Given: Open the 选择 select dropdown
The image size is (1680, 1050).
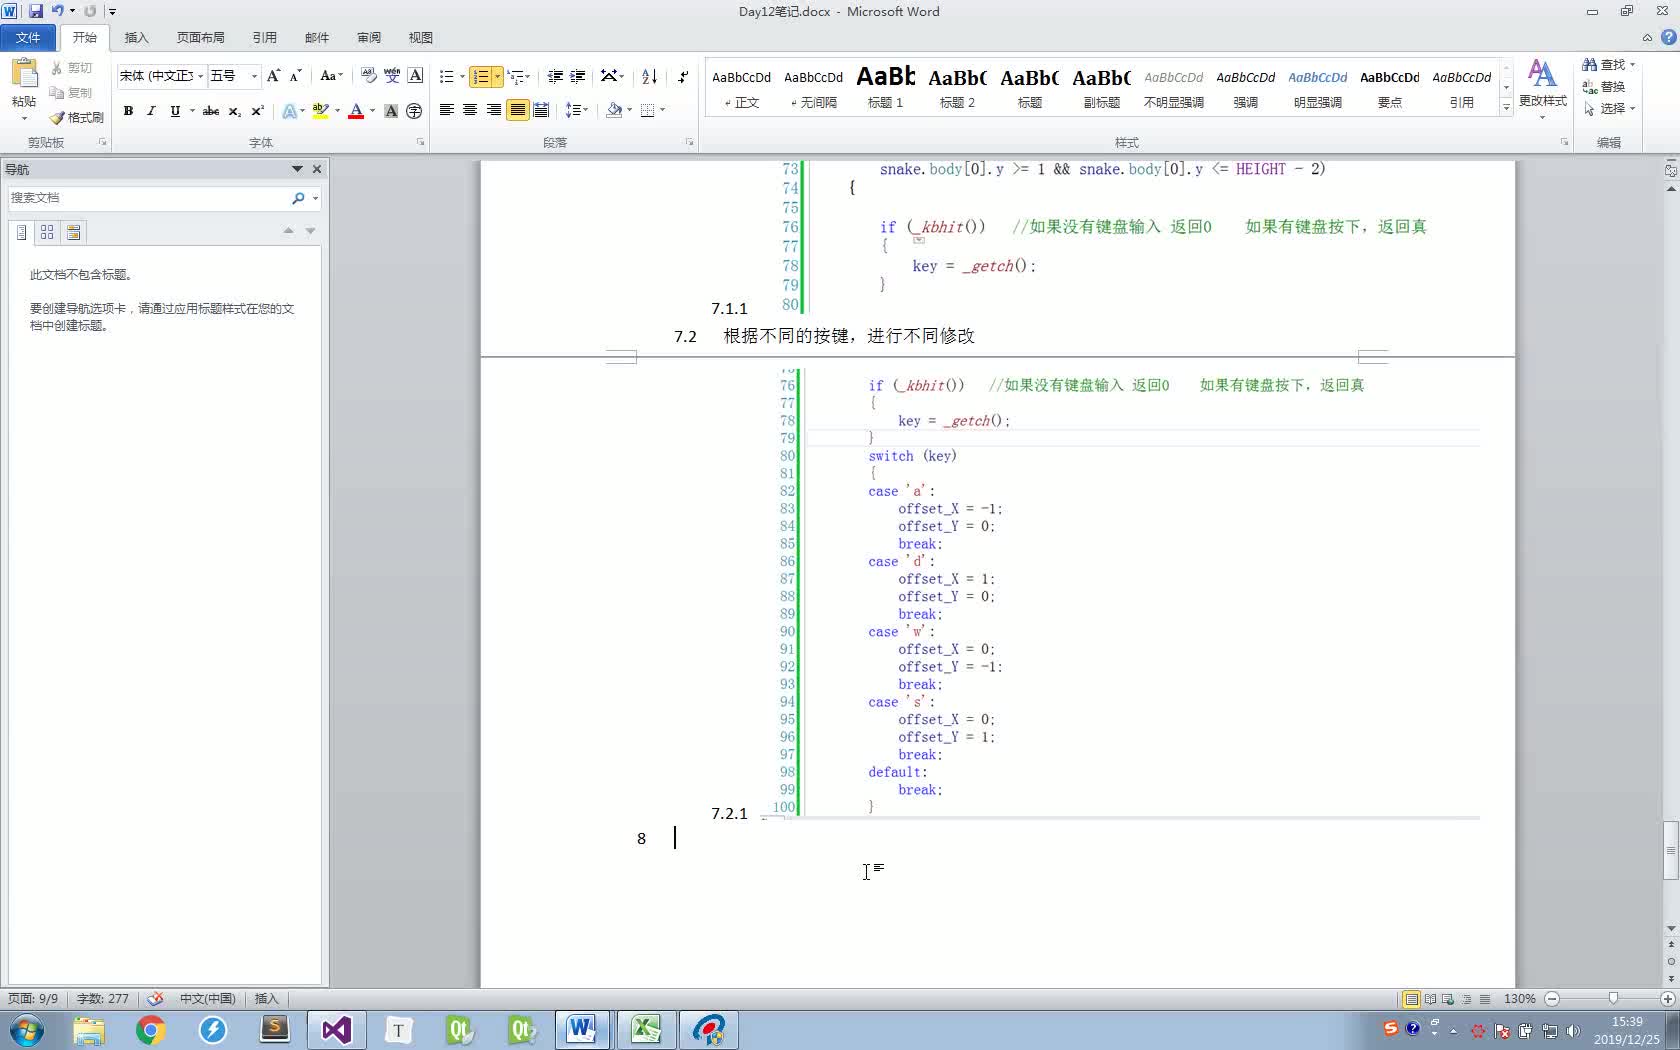Looking at the screenshot, I should (x=1610, y=108).
